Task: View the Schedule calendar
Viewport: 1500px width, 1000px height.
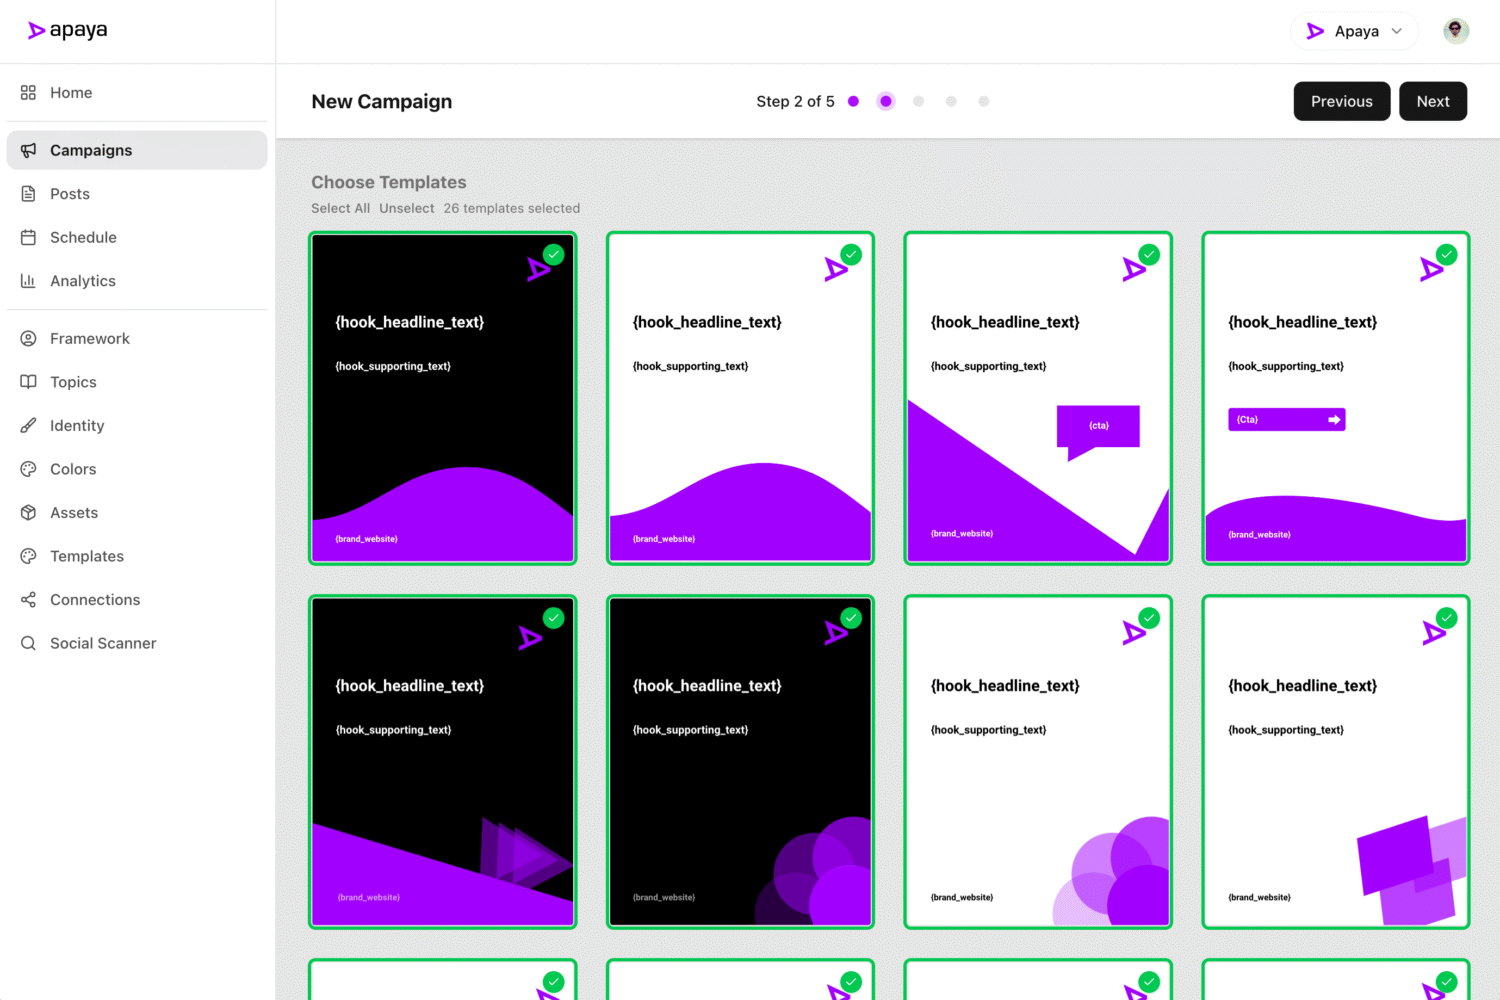Action: [x=83, y=237]
